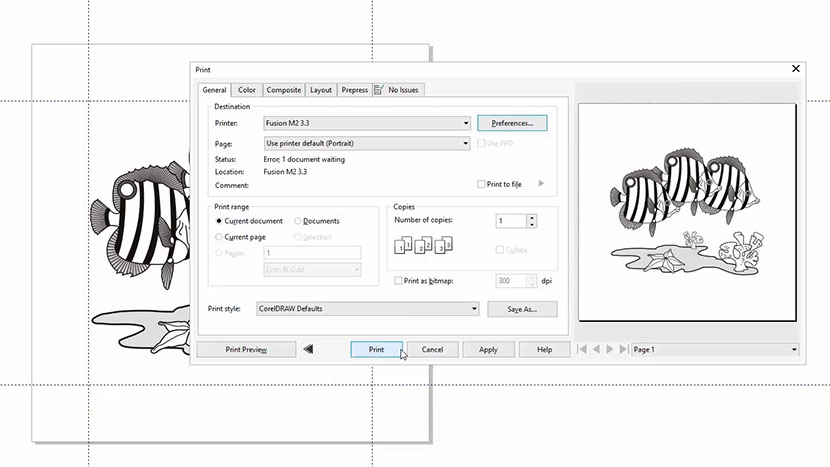Switch to the Prepress tab
This screenshot has height=467, width=830.
(x=354, y=90)
